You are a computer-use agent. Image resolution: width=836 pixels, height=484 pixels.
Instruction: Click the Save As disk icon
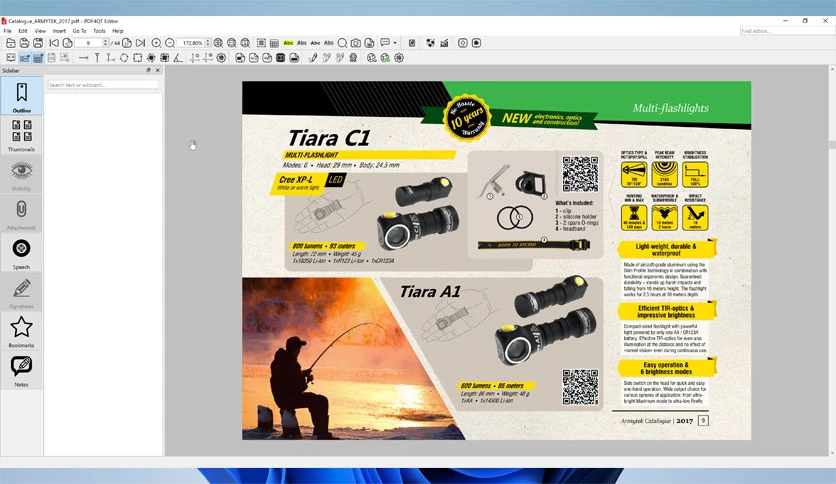38,43
